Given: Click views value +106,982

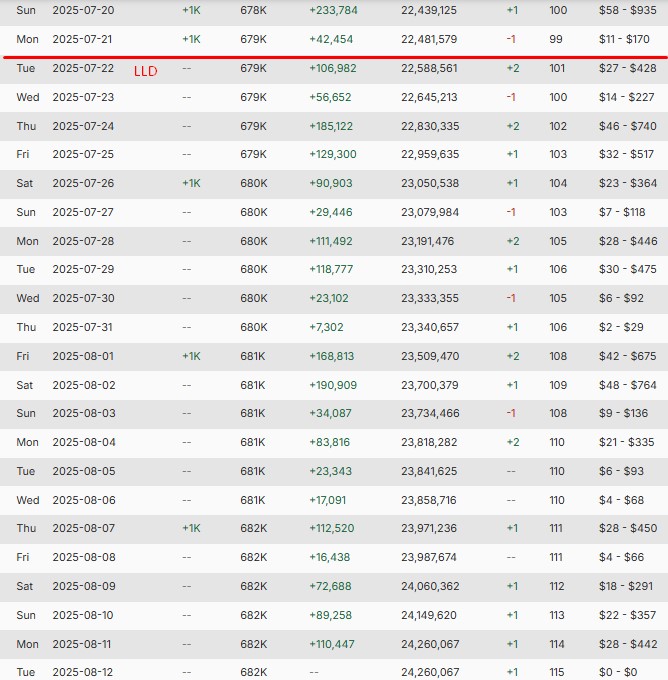Looking at the screenshot, I should click(333, 68).
